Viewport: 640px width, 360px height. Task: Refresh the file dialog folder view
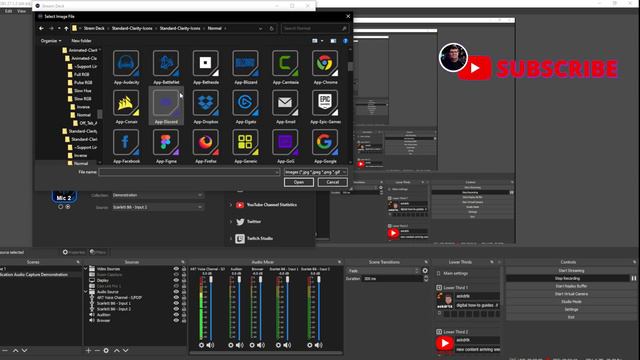271,29
